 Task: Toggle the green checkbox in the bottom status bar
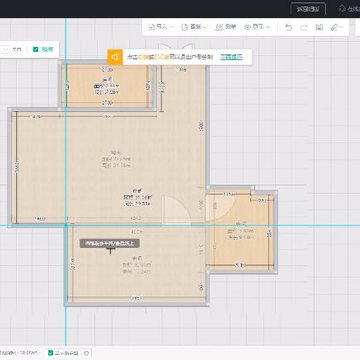tap(51, 353)
